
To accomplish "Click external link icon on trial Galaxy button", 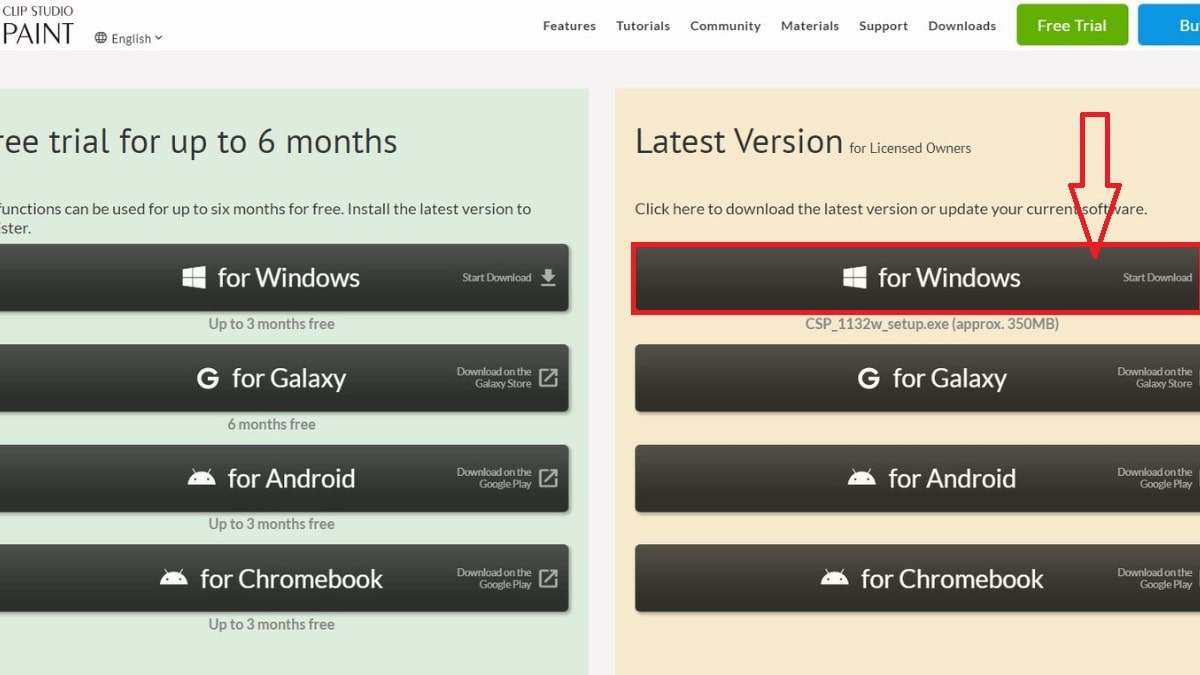I will click(548, 378).
